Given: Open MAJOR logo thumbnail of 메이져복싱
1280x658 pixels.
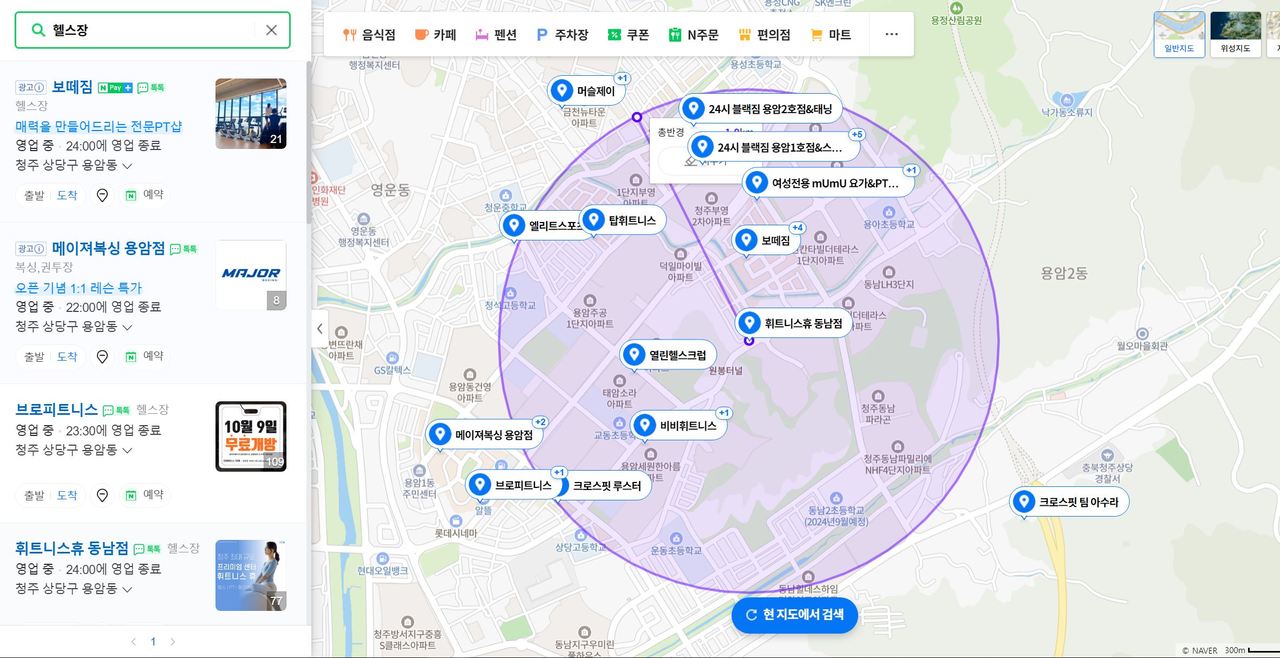Looking at the screenshot, I should click(251, 275).
